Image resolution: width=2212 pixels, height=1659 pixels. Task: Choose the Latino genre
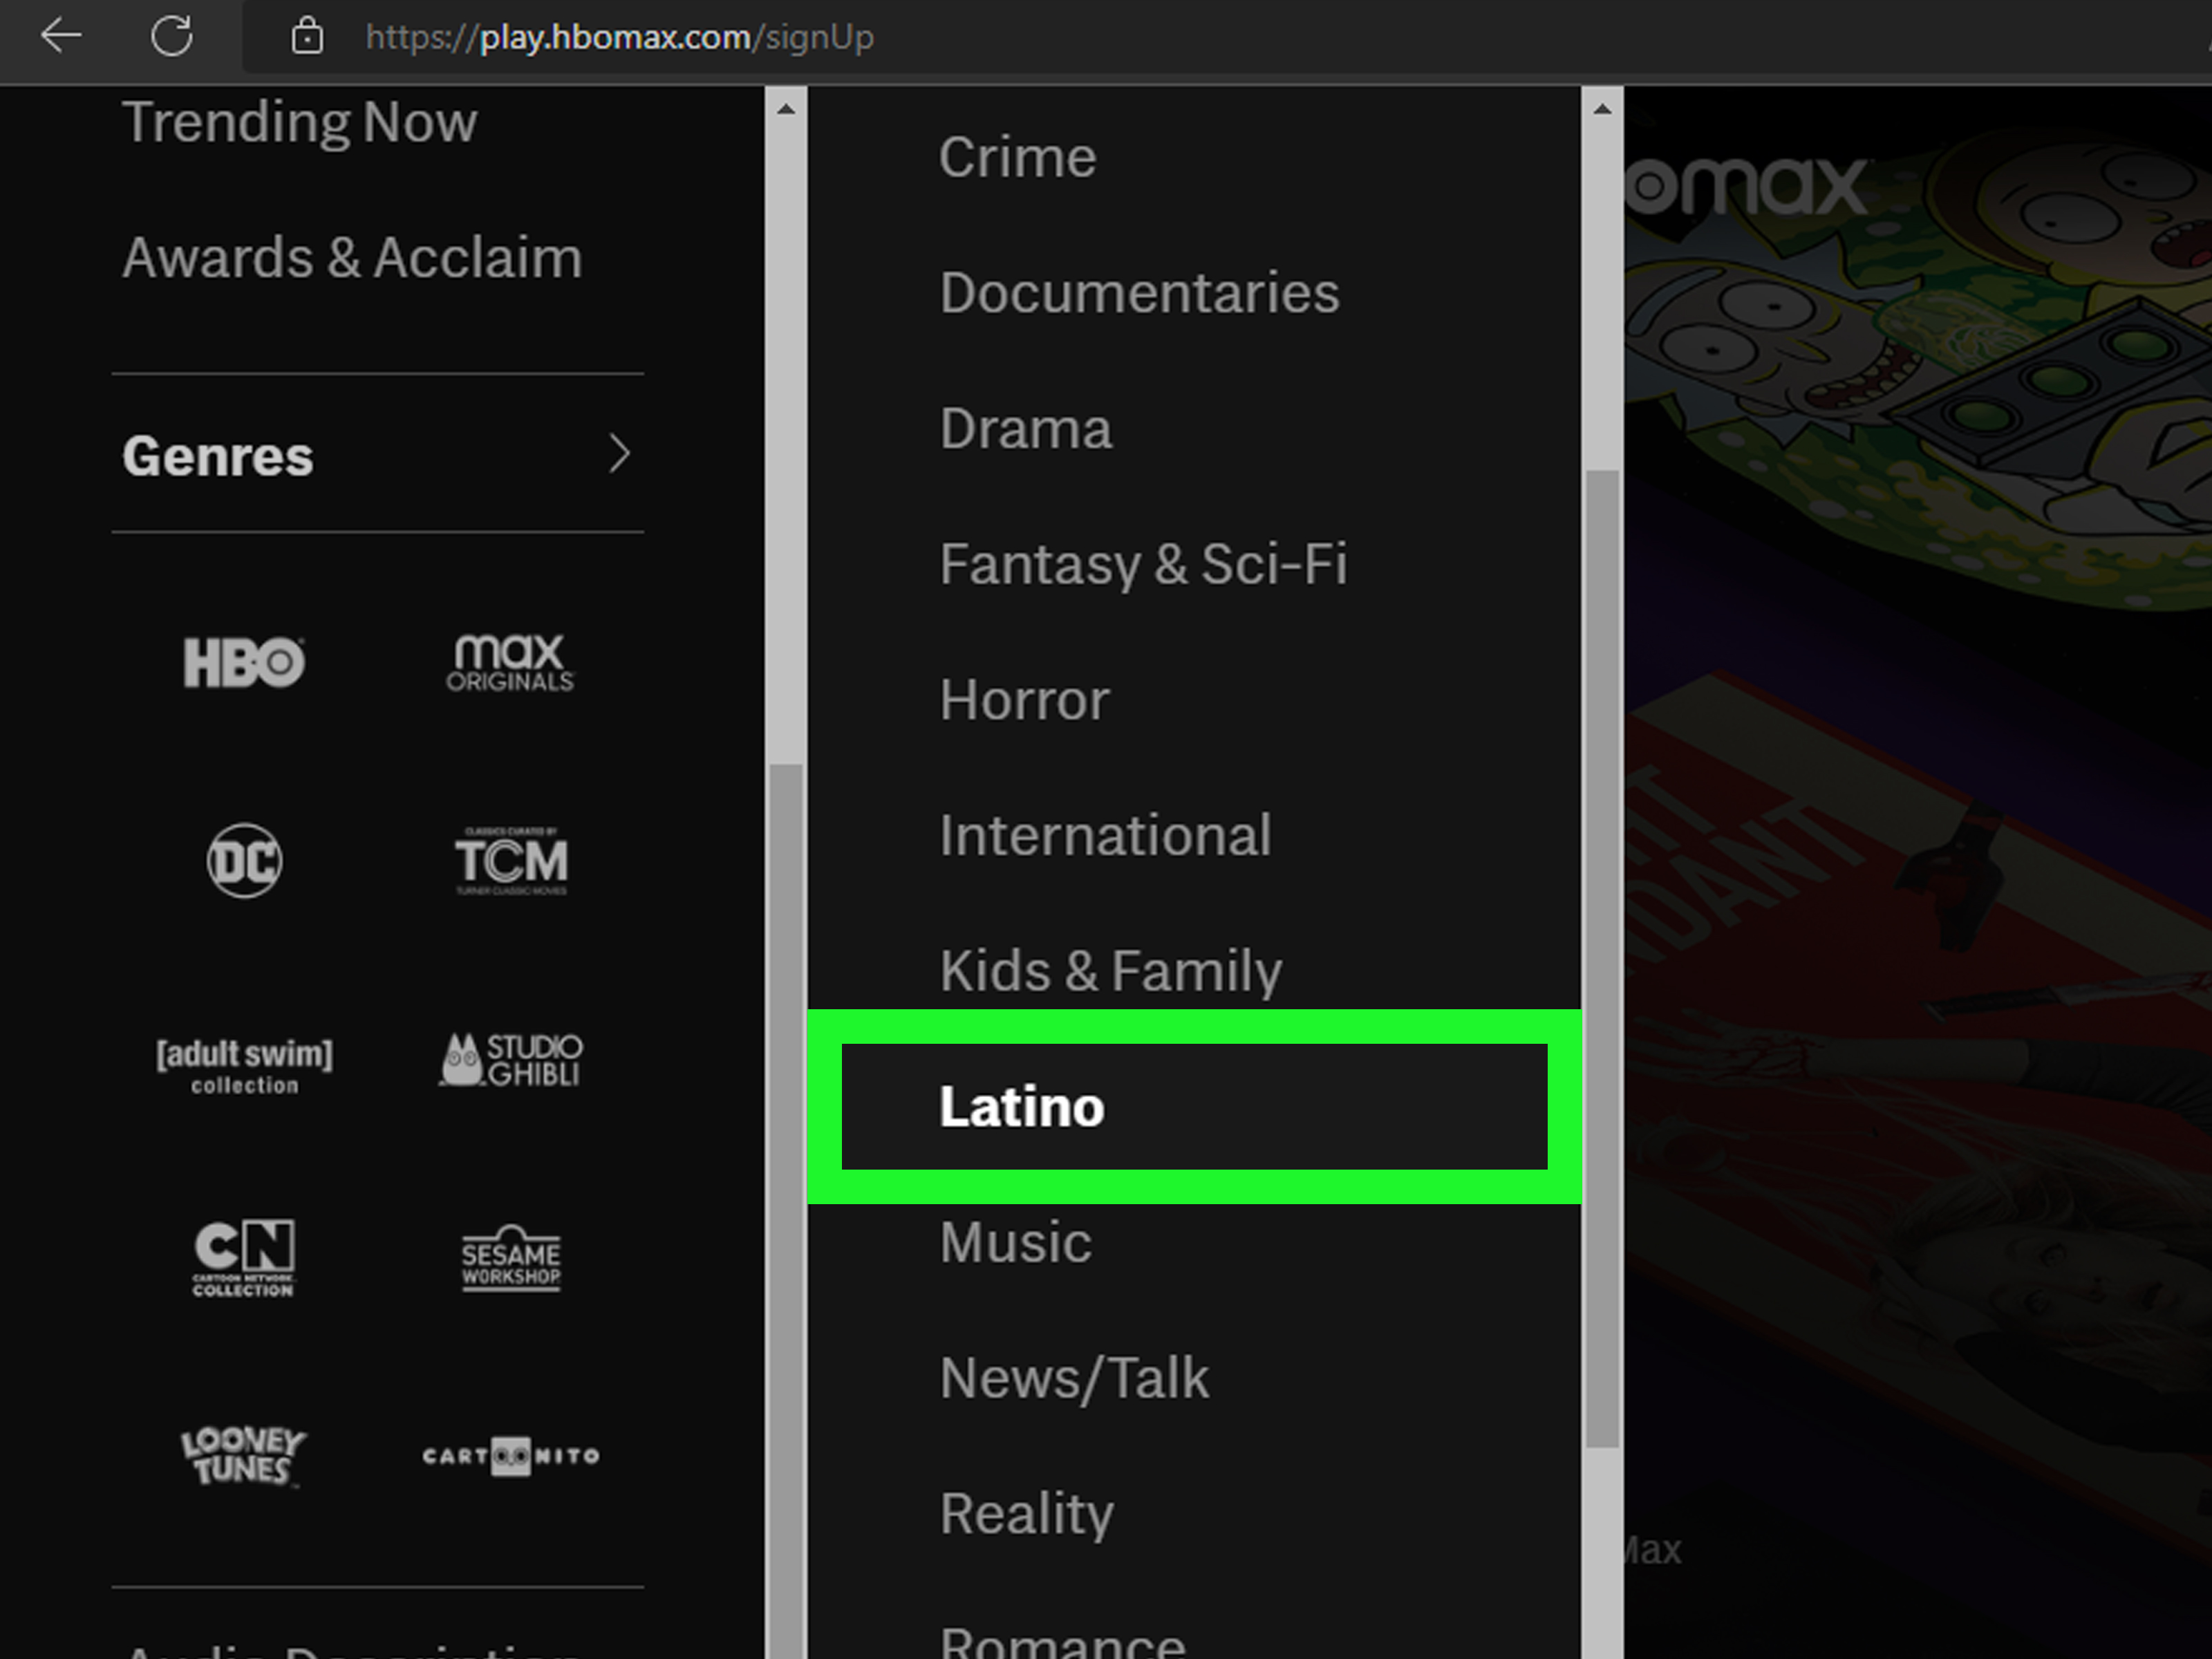(1021, 1106)
